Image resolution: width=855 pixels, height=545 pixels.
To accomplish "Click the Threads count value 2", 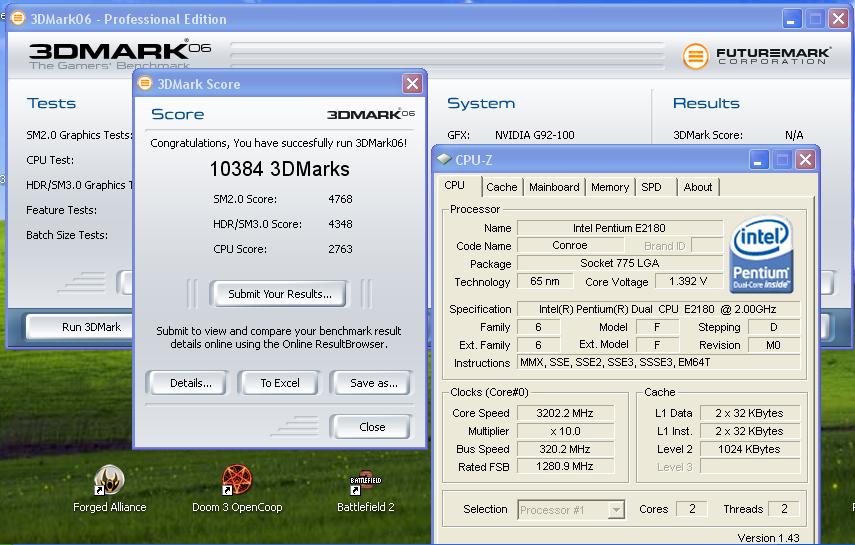I will pos(784,509).
